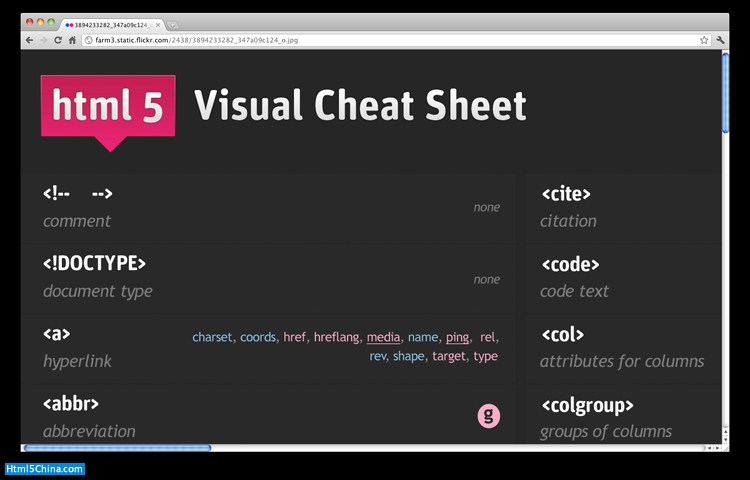The width and height of the screenshot is (750, 480).
Task: Click the browser Forward arrow button
Action: tap(43, 40)
